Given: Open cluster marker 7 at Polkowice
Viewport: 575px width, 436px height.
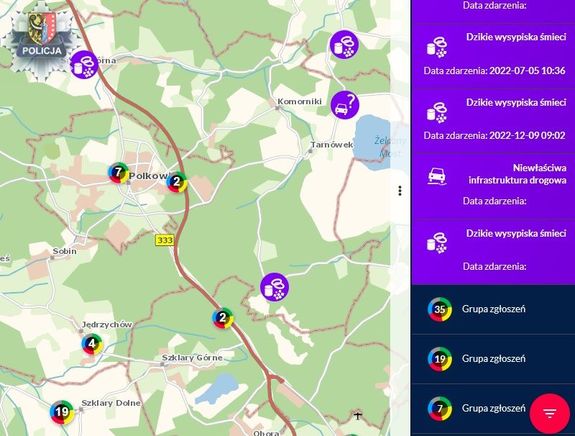Looking at the screenshot, I should pos(118,172).
